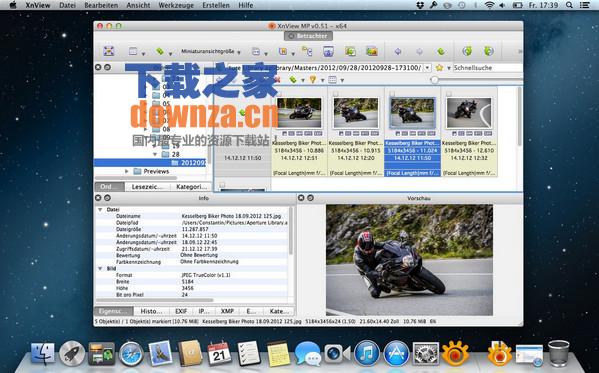Switch to the Lesezeic... tab
Screen dimensions: 599x373
click(x=147, y=186)
